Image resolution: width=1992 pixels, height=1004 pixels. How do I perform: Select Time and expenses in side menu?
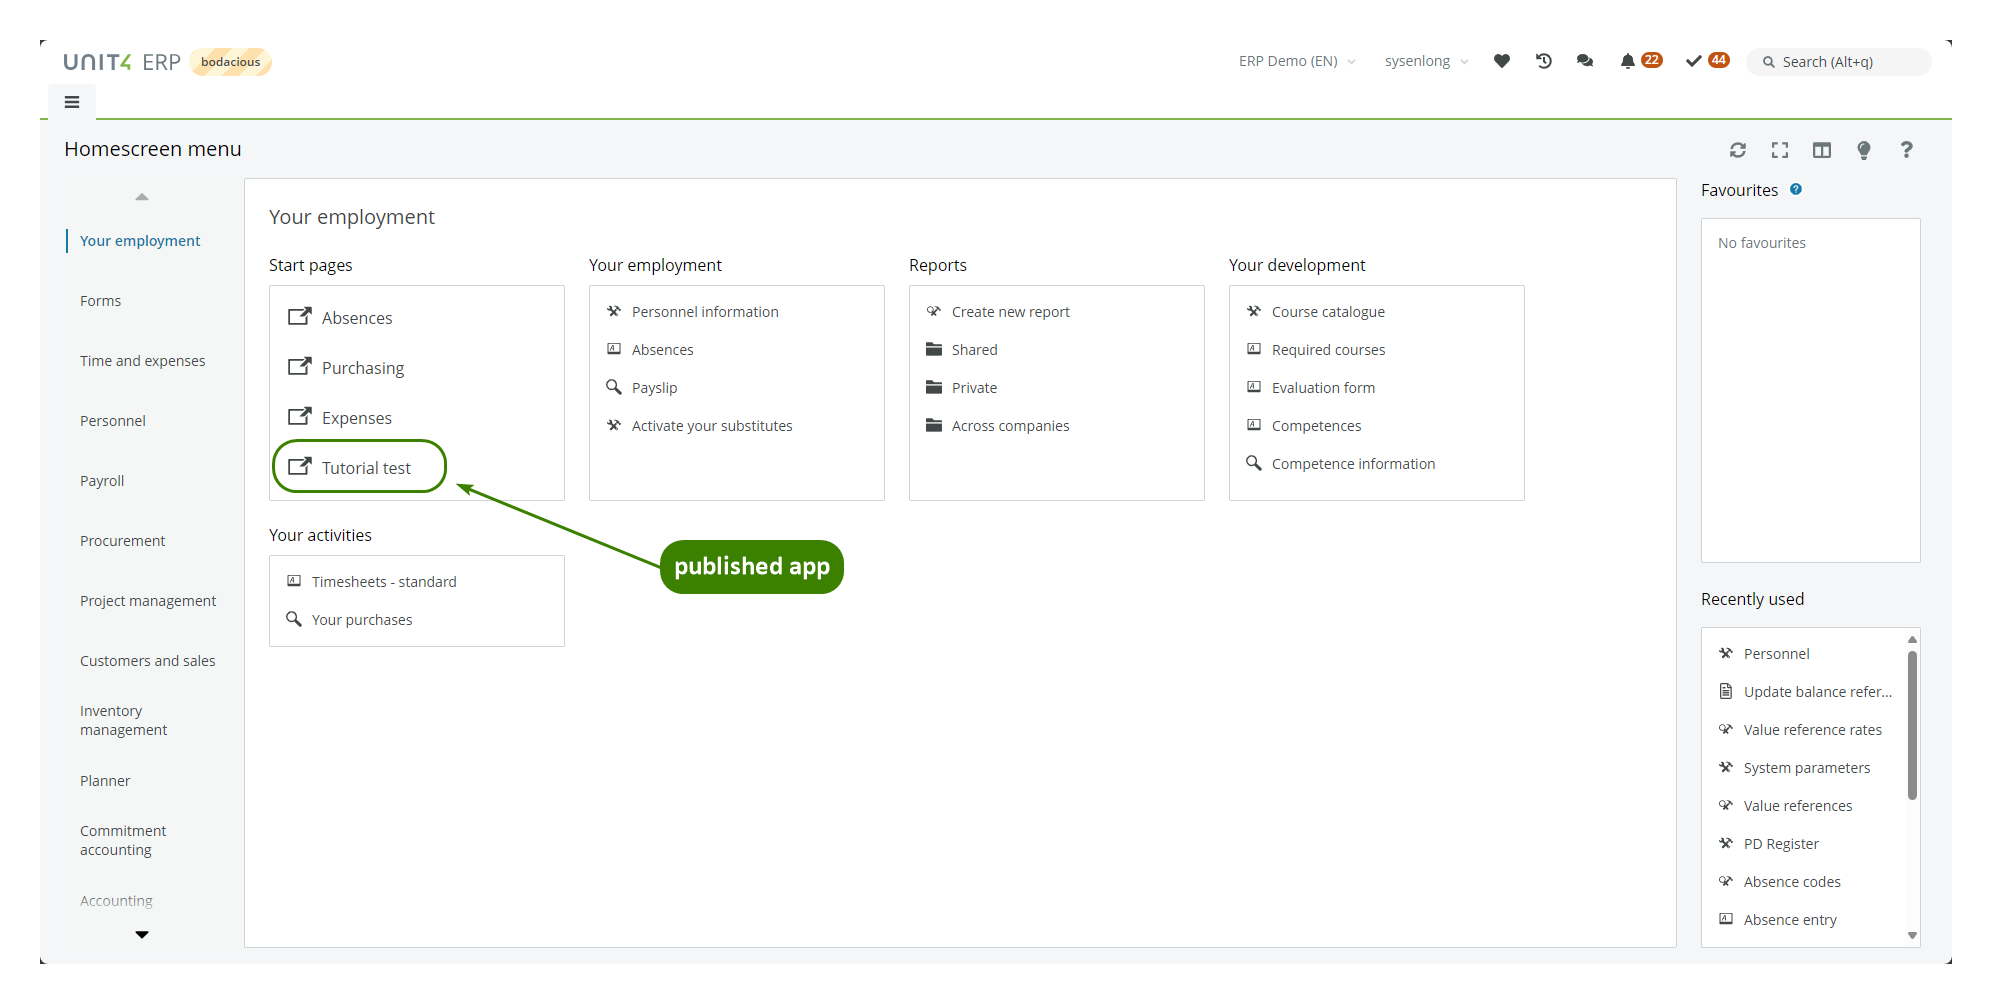coord(142,361)
